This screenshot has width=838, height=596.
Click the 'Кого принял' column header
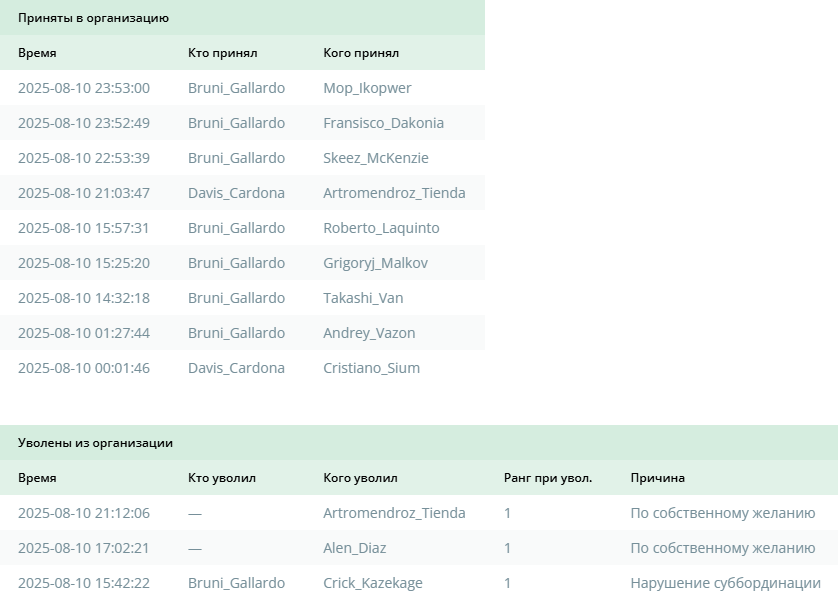pos(361,53)
